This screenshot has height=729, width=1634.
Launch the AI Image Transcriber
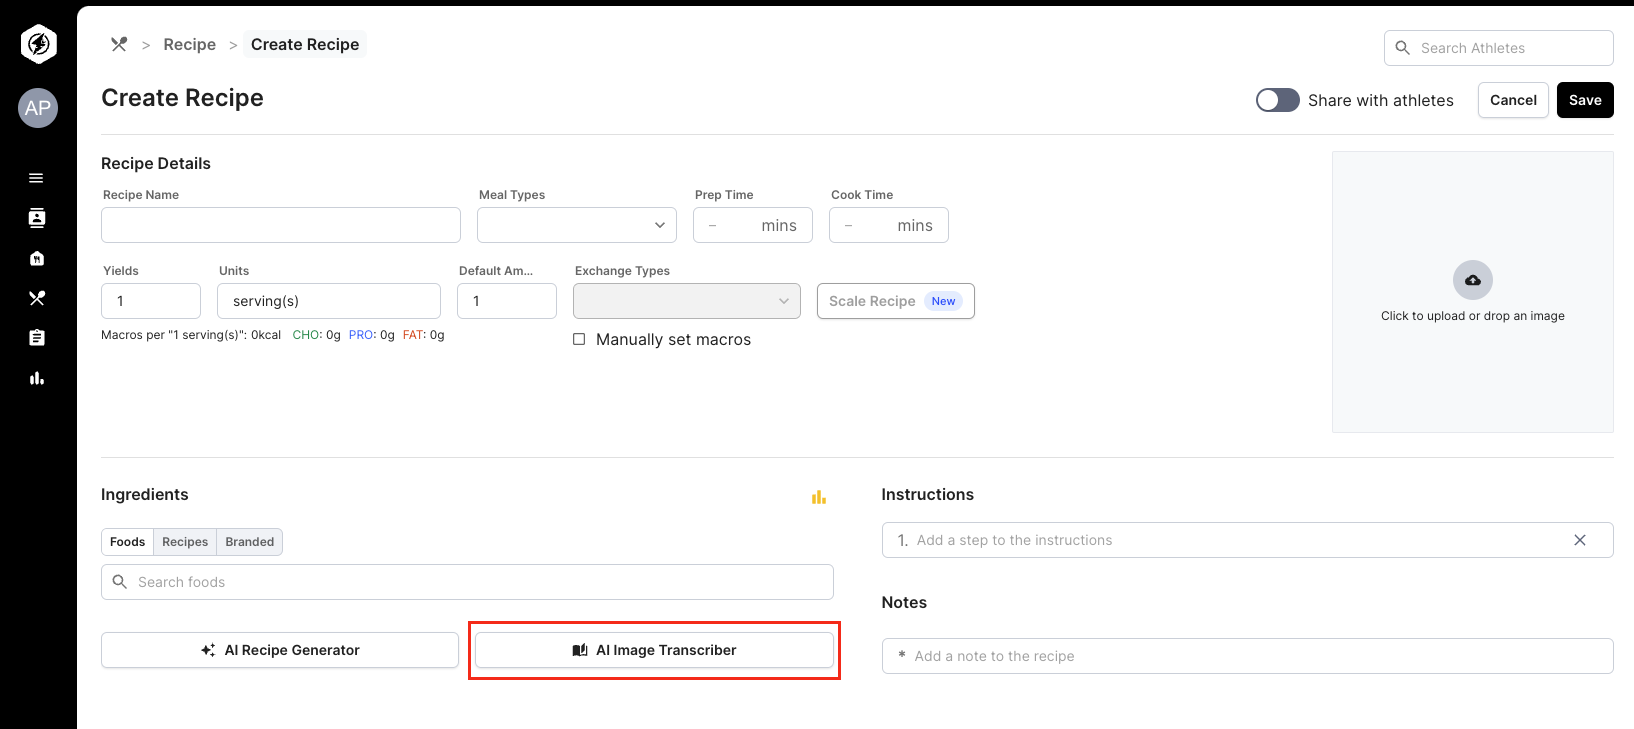pyautogui.click(x=654, y=650)
